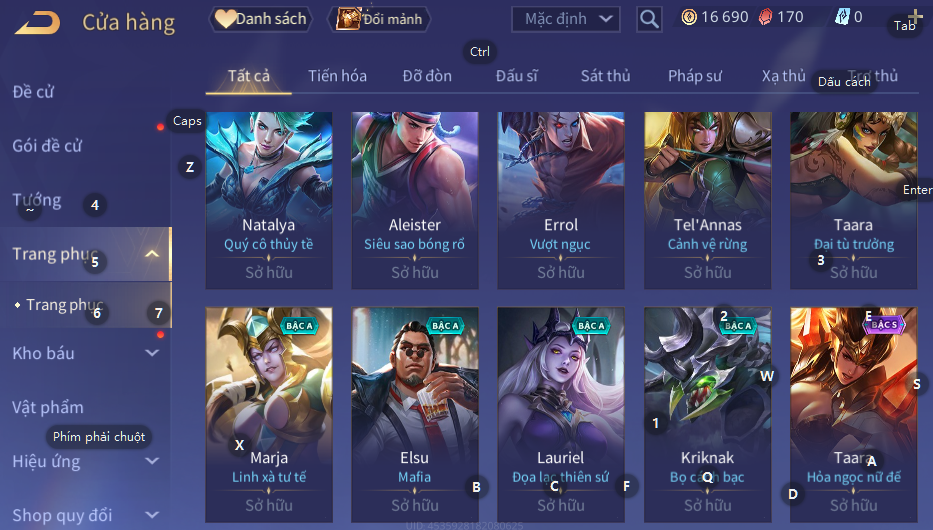Screen dimensions: 933x530
Task: Expand the Shop quy đổi section
Action: coord(152,515)
